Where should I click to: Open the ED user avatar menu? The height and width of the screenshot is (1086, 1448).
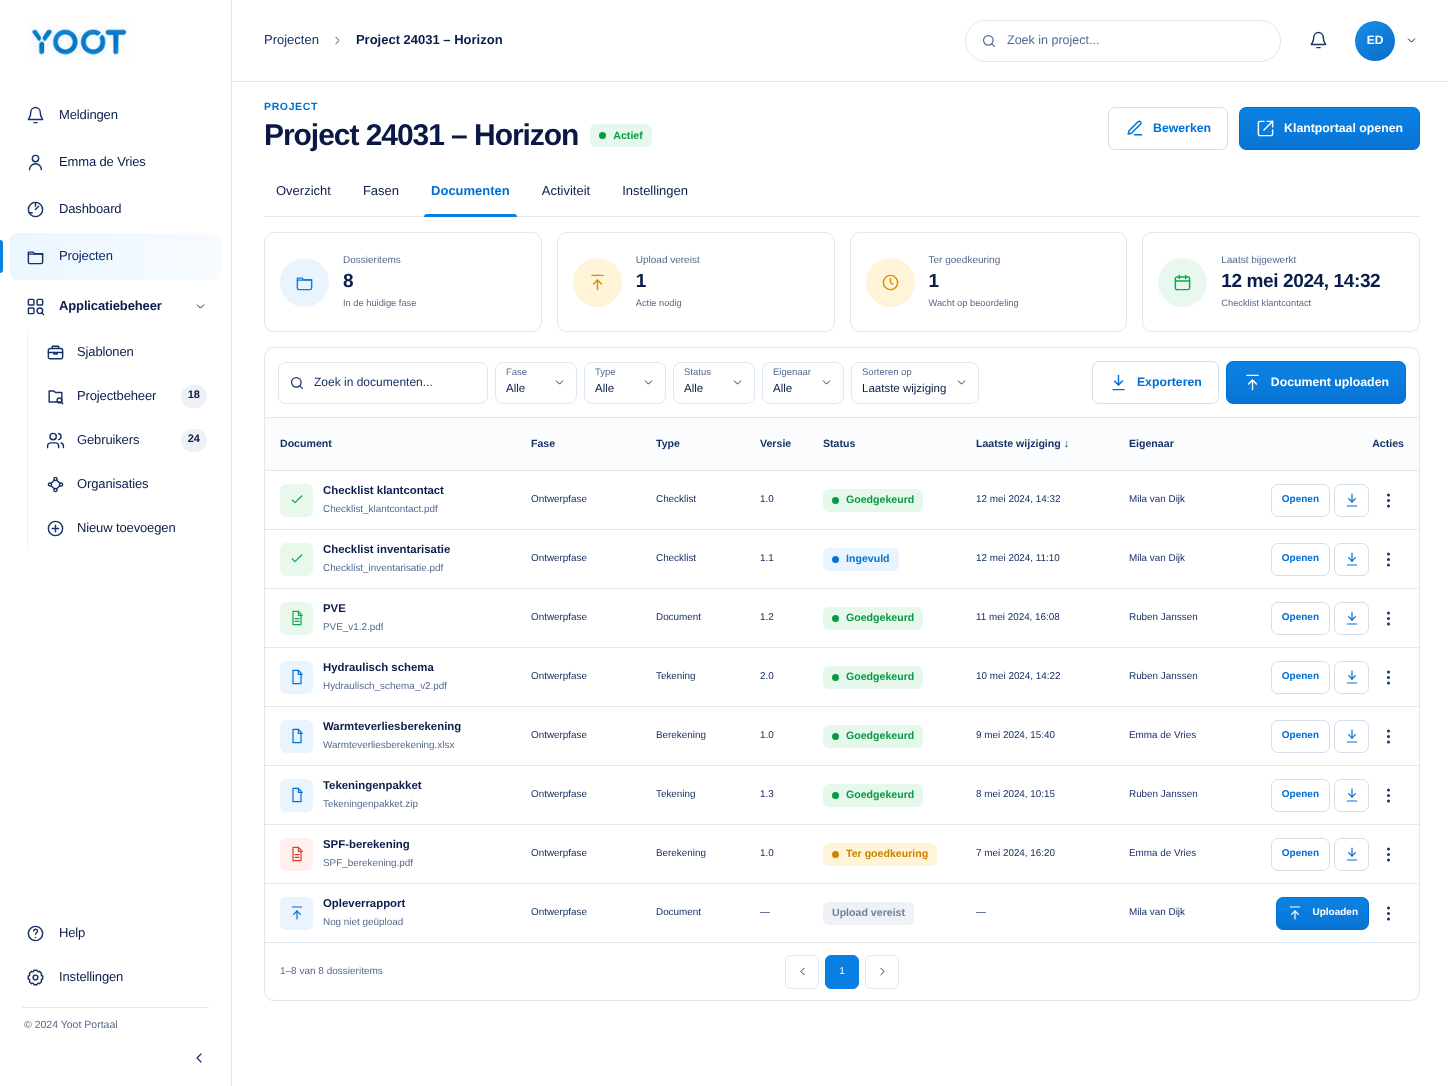click(x=1374, y=41)
